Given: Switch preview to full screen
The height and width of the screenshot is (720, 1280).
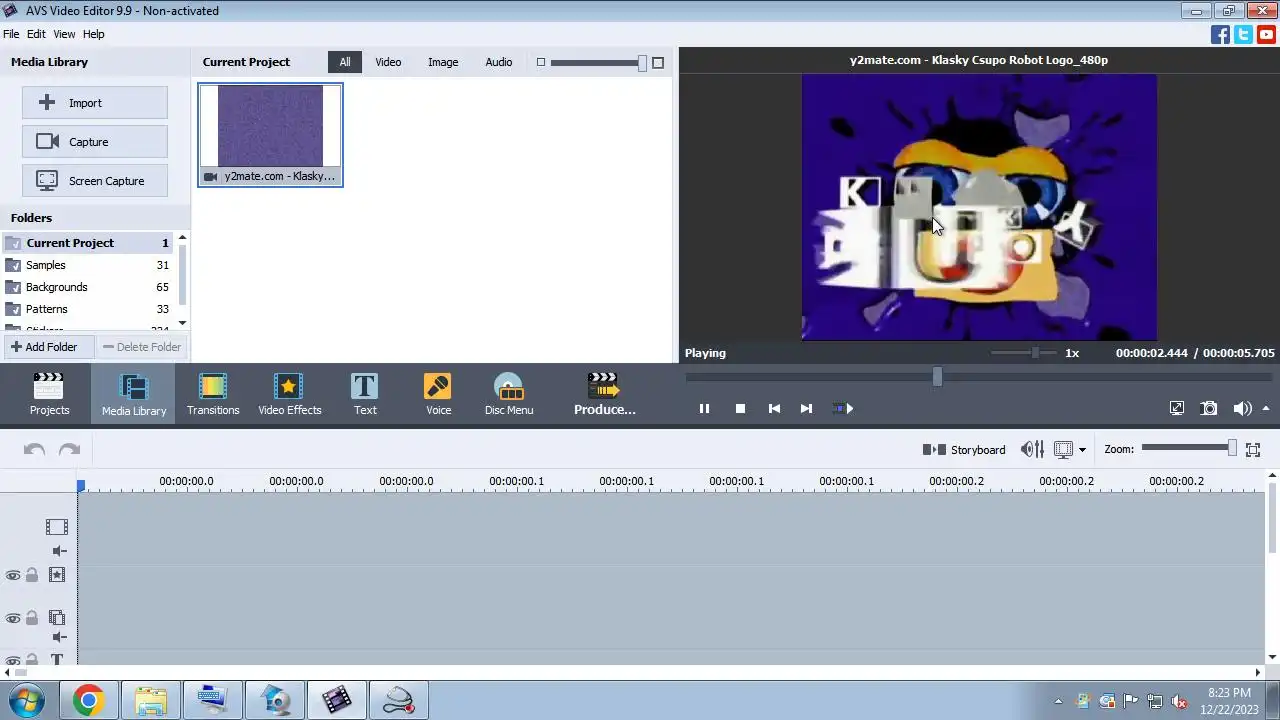Looking at the screenshot, I should point(1177,408).
